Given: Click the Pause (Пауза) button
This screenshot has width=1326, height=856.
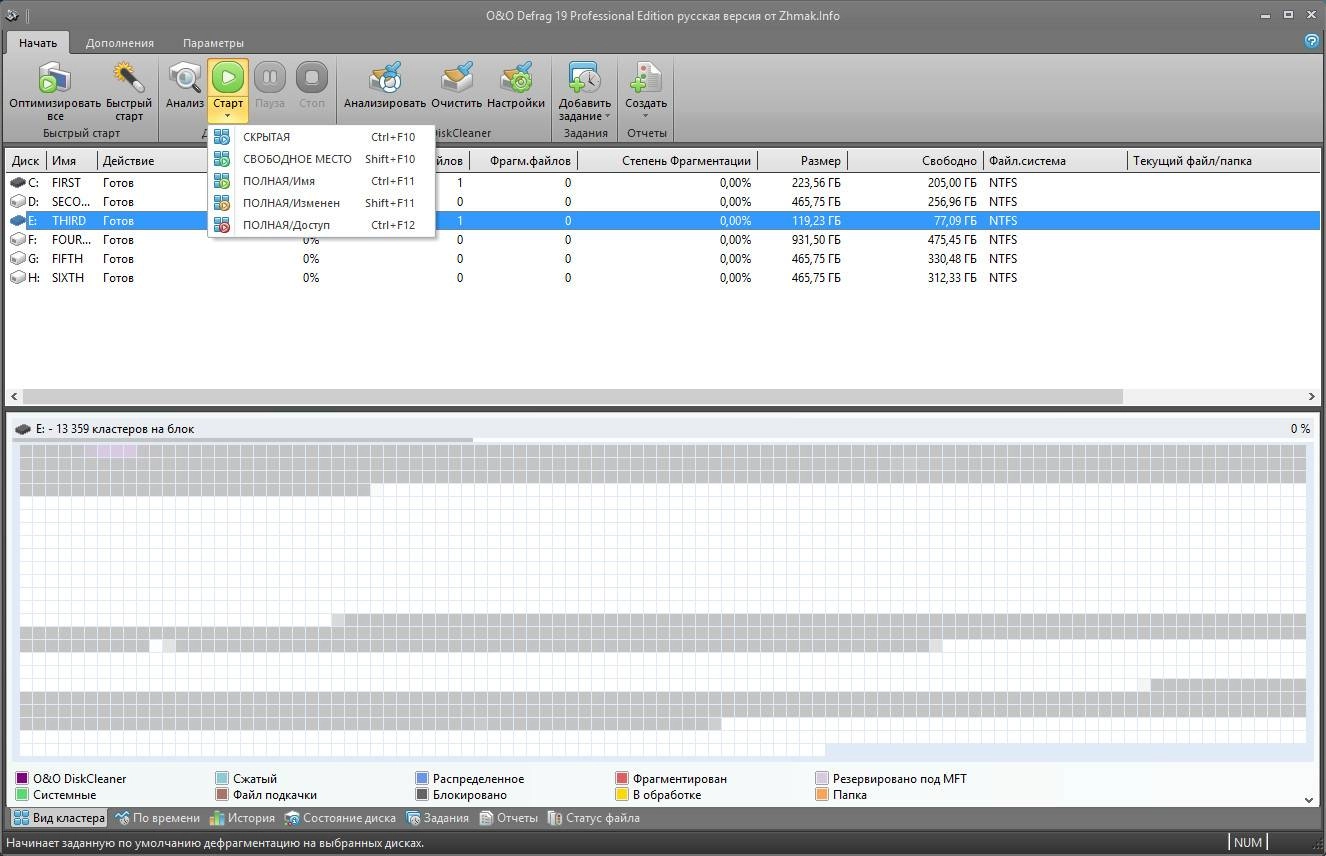Looking at the screenshot, I should coord(270,77).
